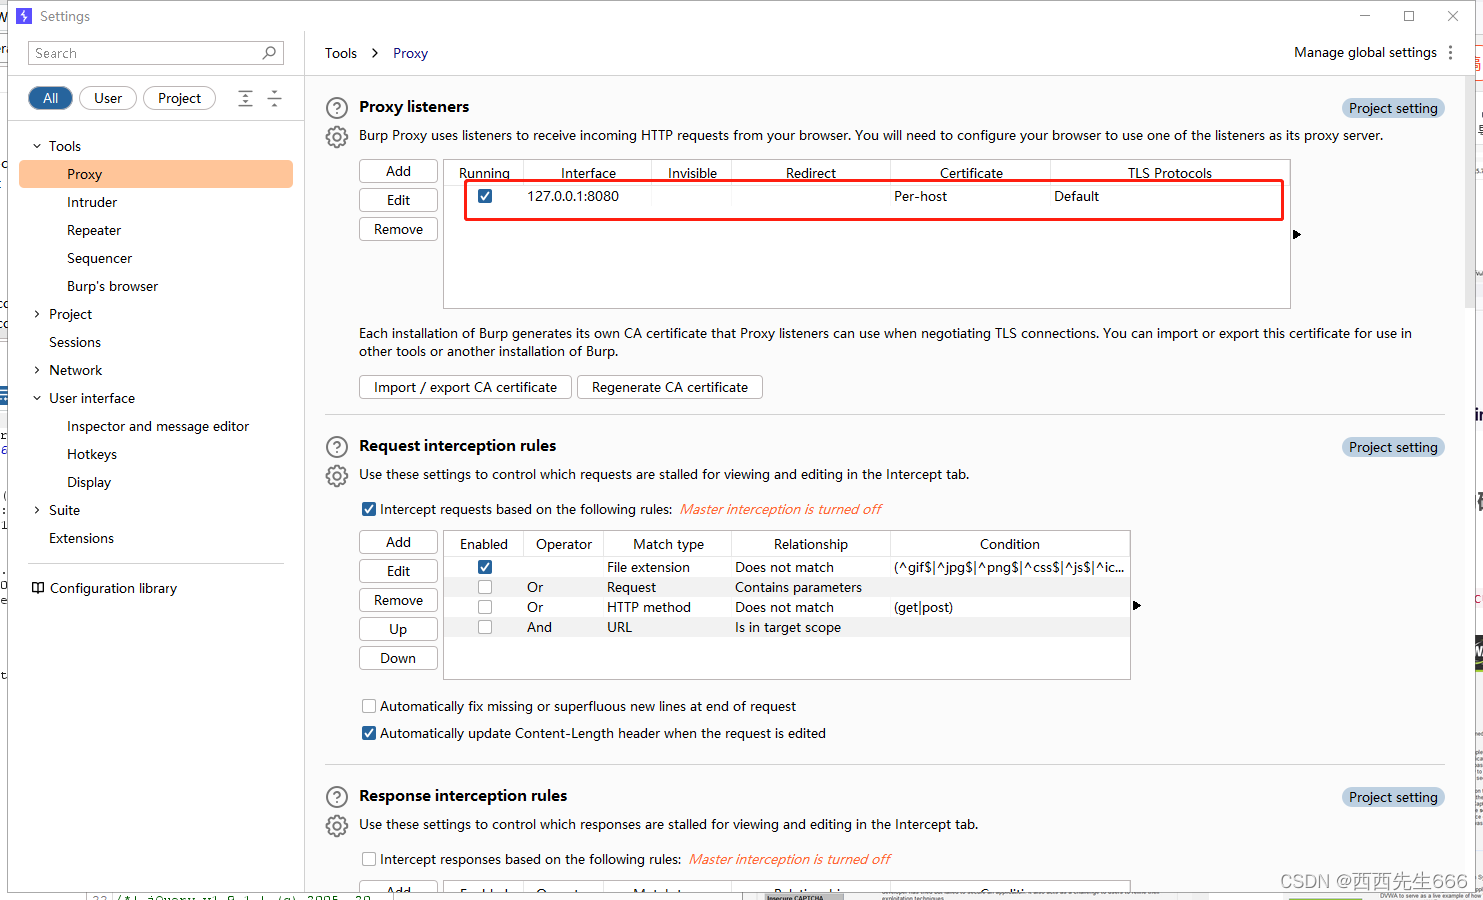Open Intruder settings in the tree

(x=92, y=202)
